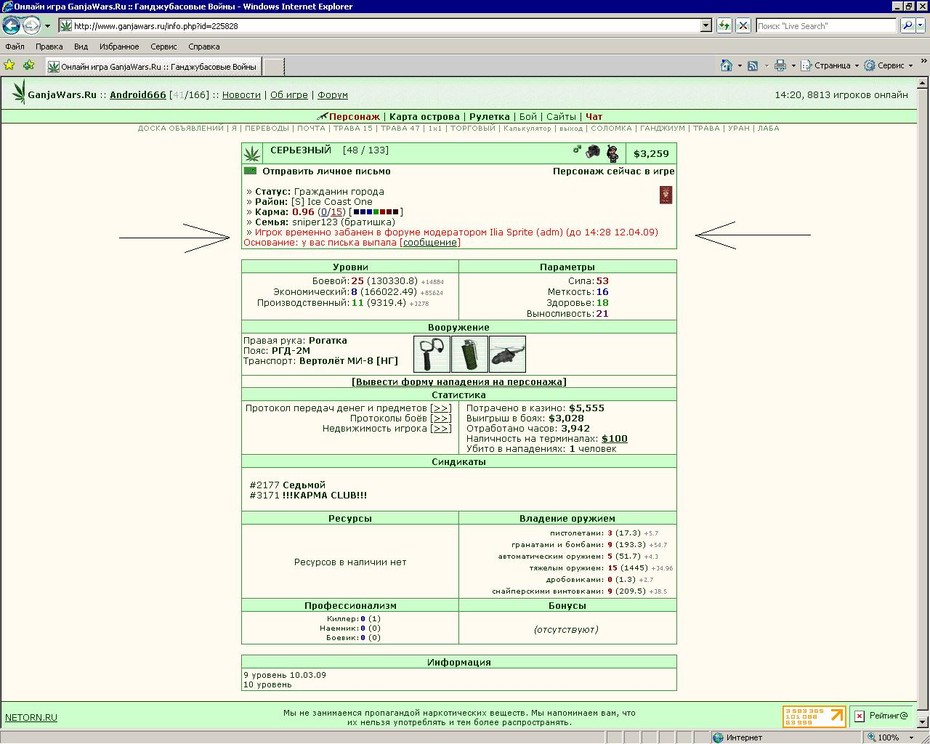
Task: Click the RSS feeds icon
Action: coord(753,66)
